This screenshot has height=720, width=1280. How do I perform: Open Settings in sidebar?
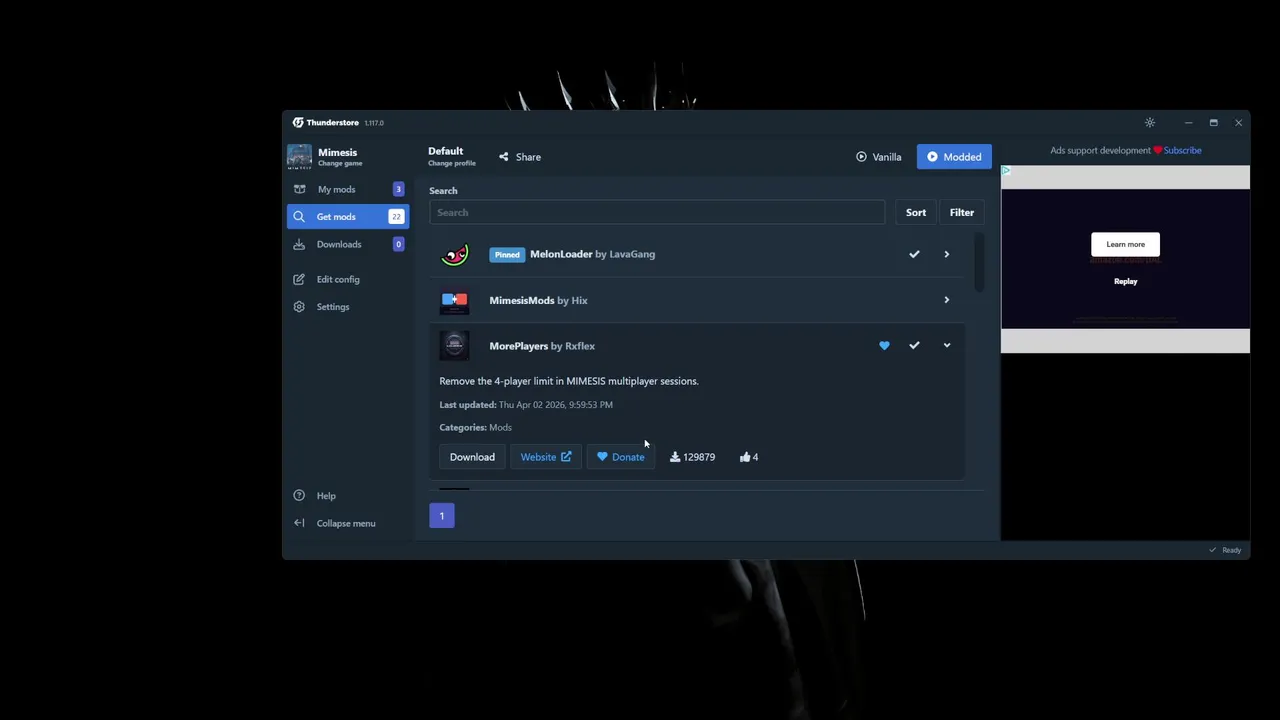pyautogui.click(x=348, y=307)
